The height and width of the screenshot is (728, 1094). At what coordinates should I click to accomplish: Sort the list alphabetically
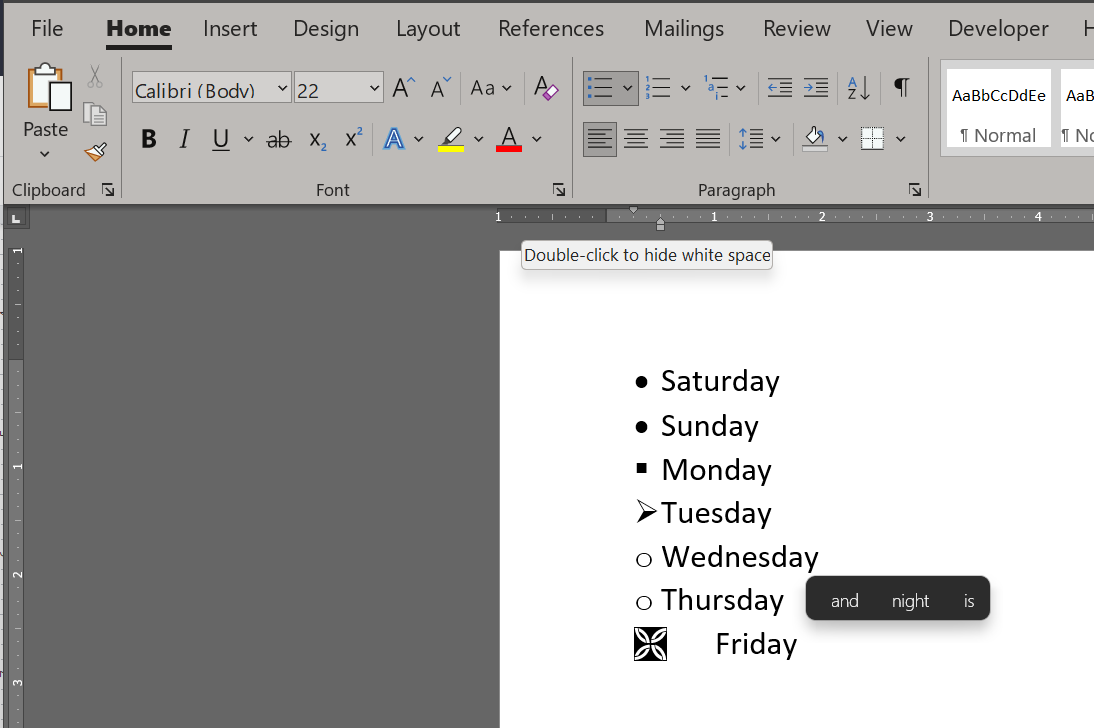[x=858, y=88]
